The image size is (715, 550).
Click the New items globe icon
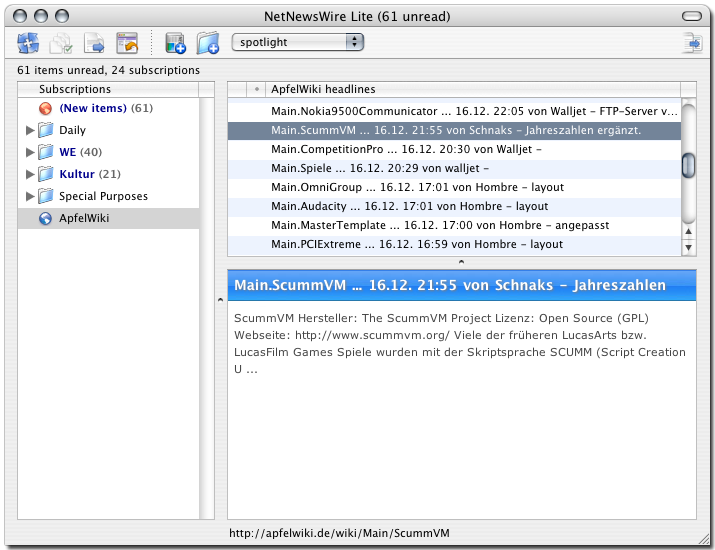[45, 109]
